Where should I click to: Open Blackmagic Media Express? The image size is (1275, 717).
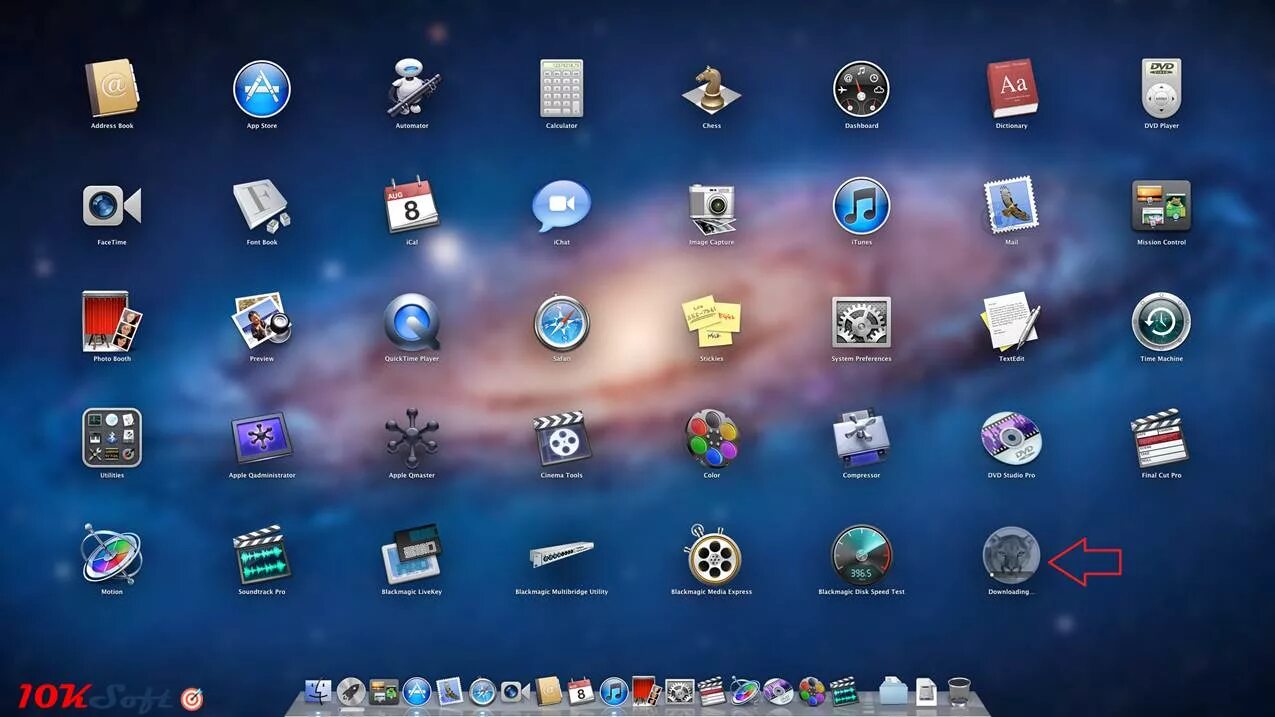(712, 554)
